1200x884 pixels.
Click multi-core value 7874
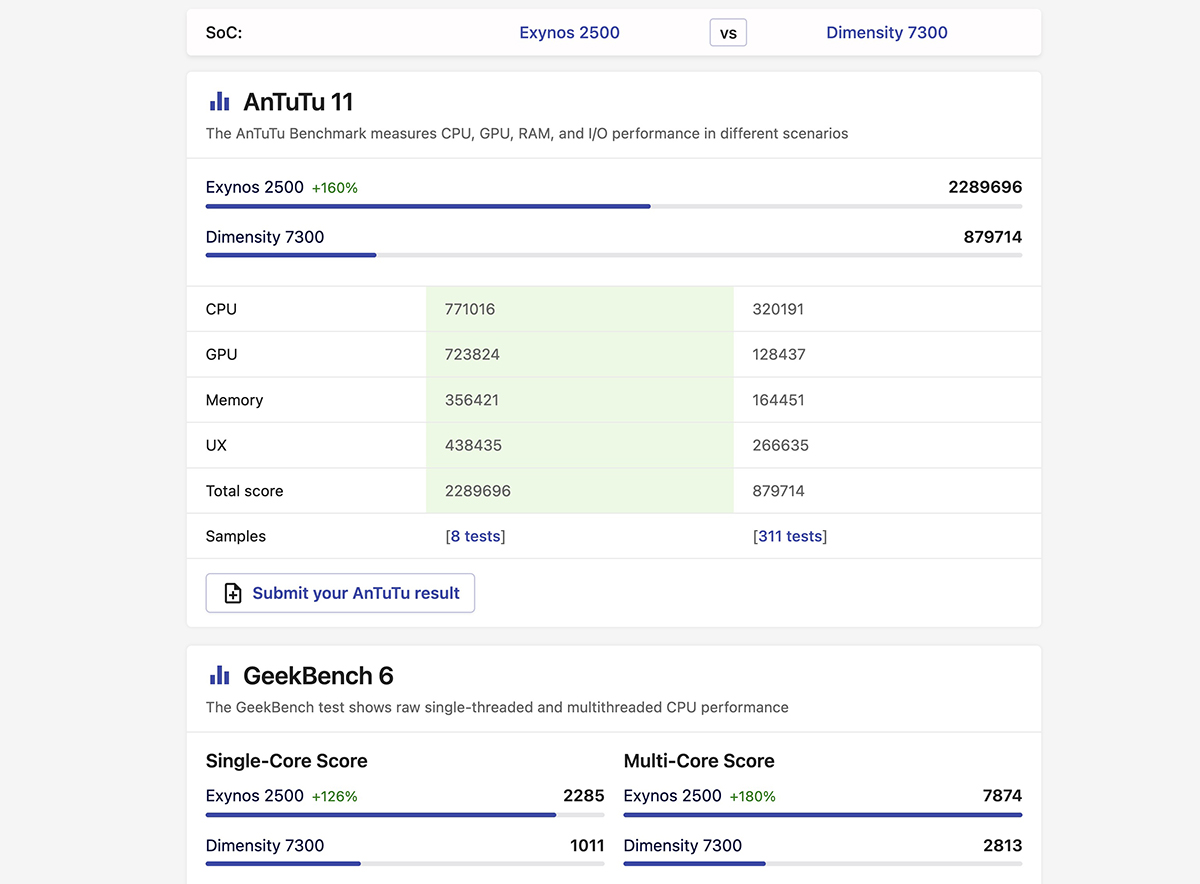click(1002, 796)
